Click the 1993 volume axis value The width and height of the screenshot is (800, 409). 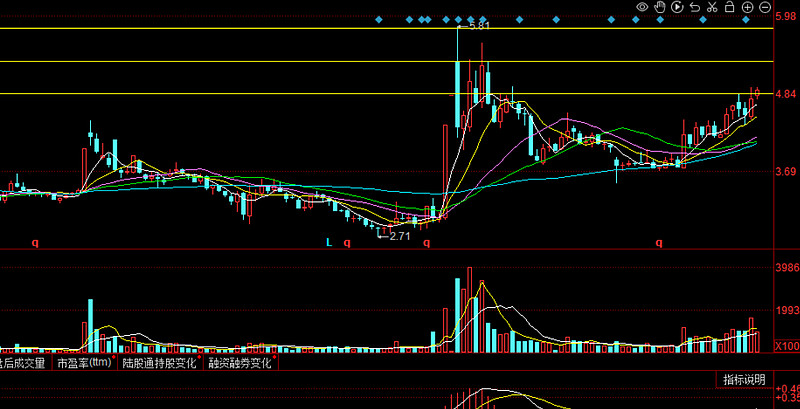coord(787,311)
